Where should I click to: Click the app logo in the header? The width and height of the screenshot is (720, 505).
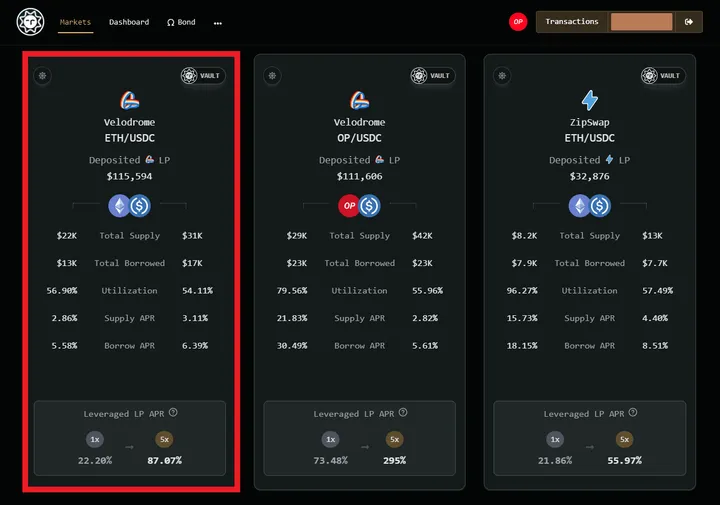click(x=31, y=22)
